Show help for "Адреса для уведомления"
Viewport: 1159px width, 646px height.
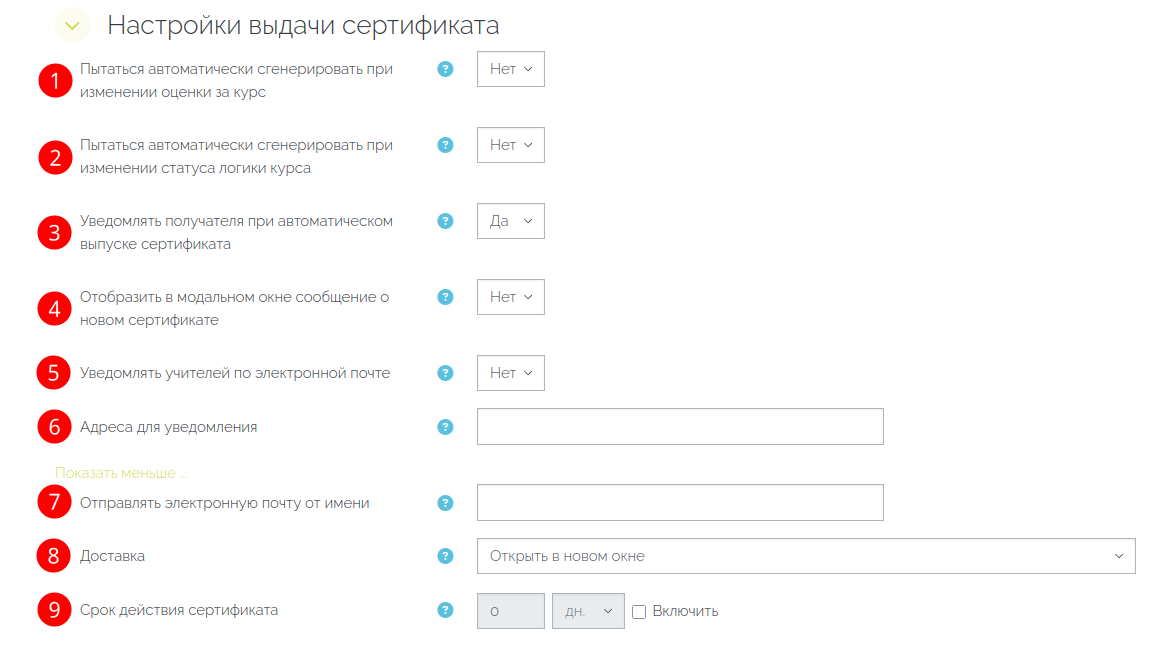[x=446, y=427]
